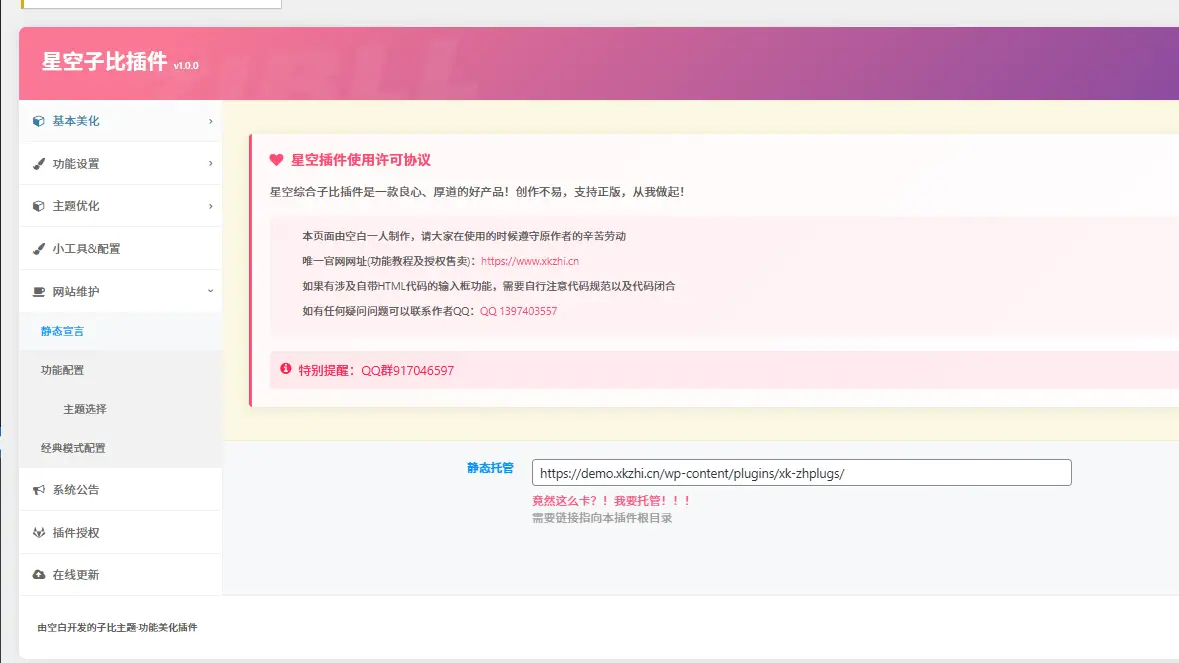
Task: Collapse the 网站维护 section arrow
Action: click(x=210, y=291)
